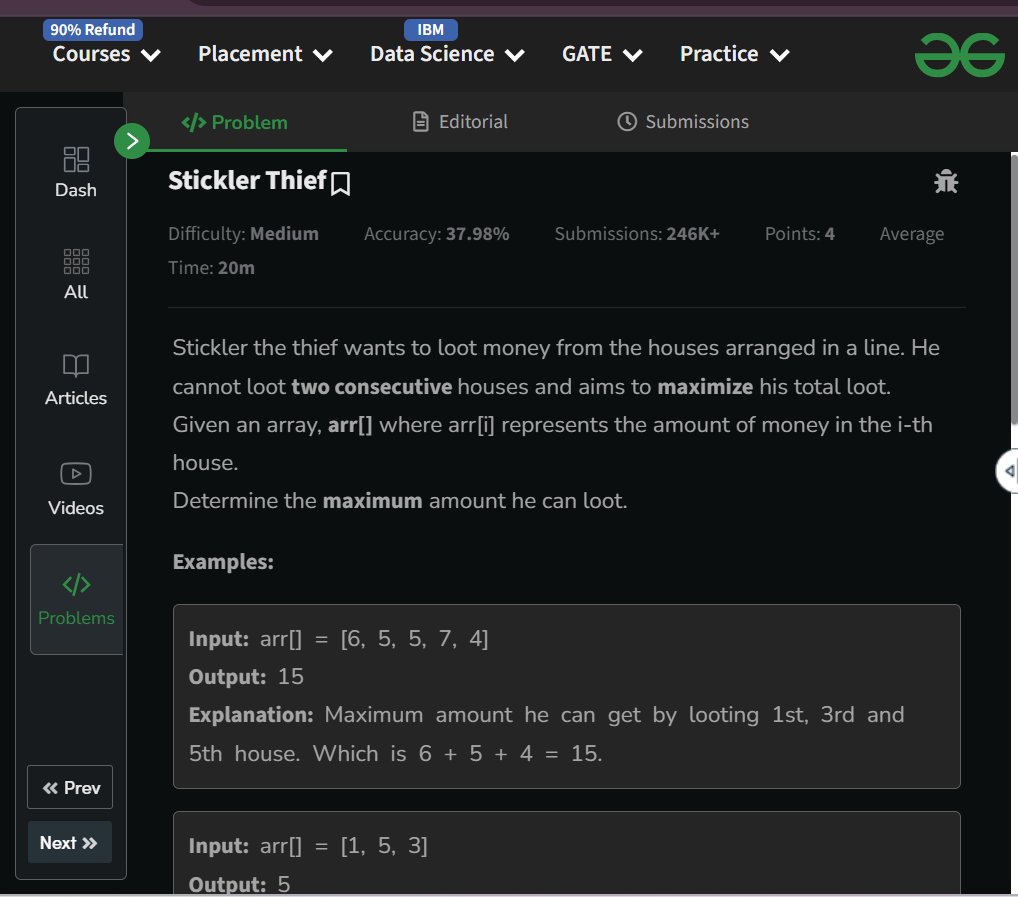Click the 90% Refund badge
The image size is (1018, 897).
point(93,30)
